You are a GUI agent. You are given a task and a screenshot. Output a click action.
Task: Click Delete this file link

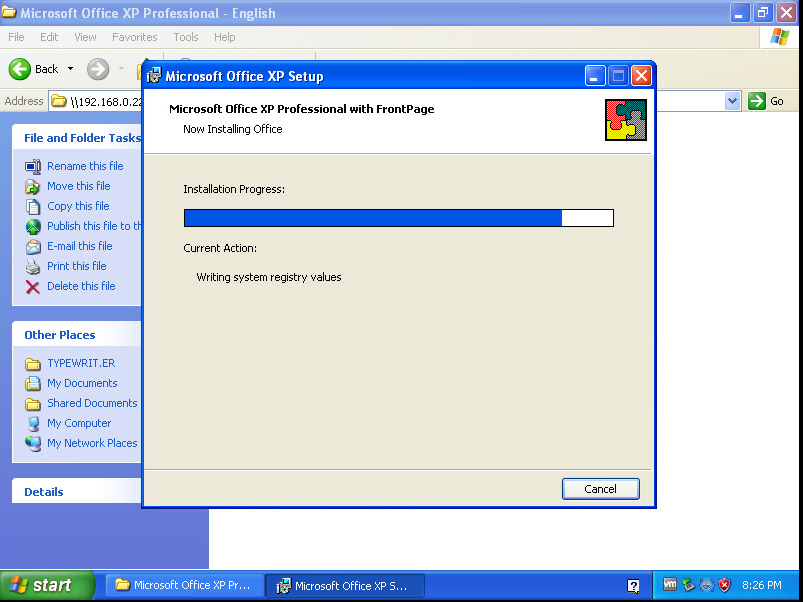(x=81, y=286)
